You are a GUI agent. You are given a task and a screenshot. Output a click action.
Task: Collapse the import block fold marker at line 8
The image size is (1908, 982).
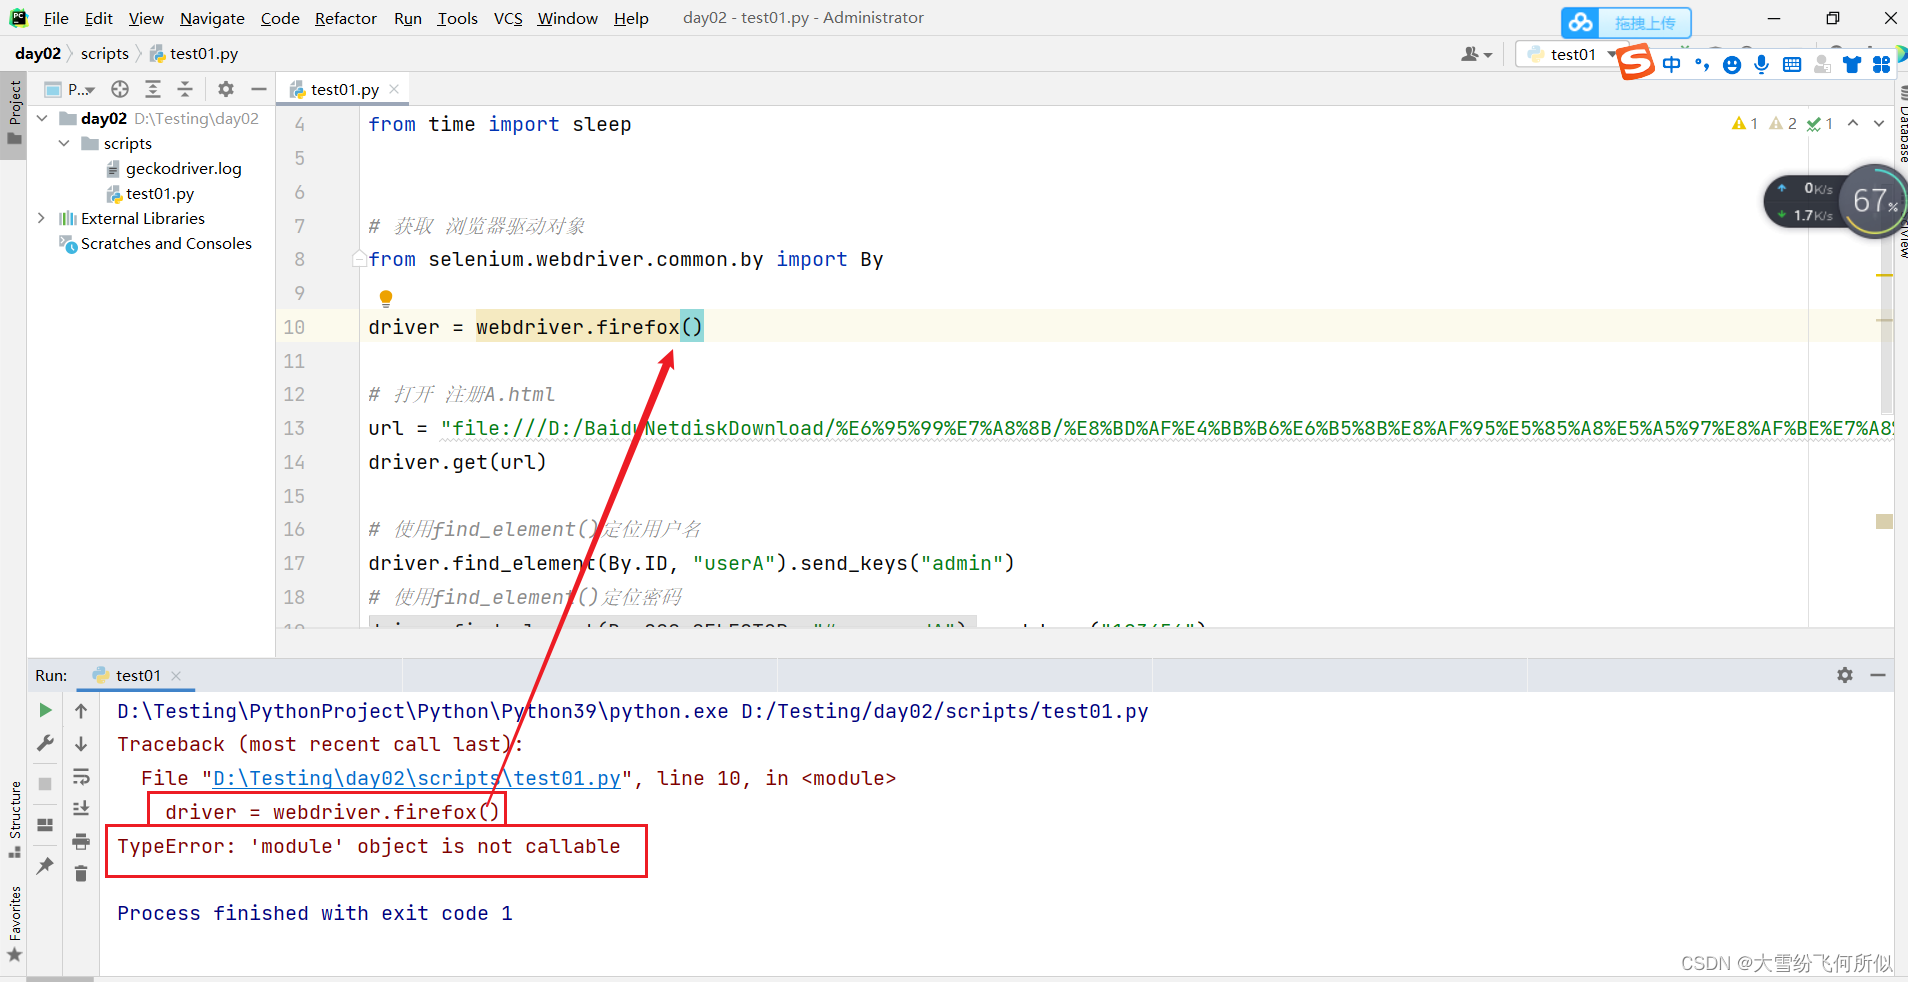coord(359,259)
